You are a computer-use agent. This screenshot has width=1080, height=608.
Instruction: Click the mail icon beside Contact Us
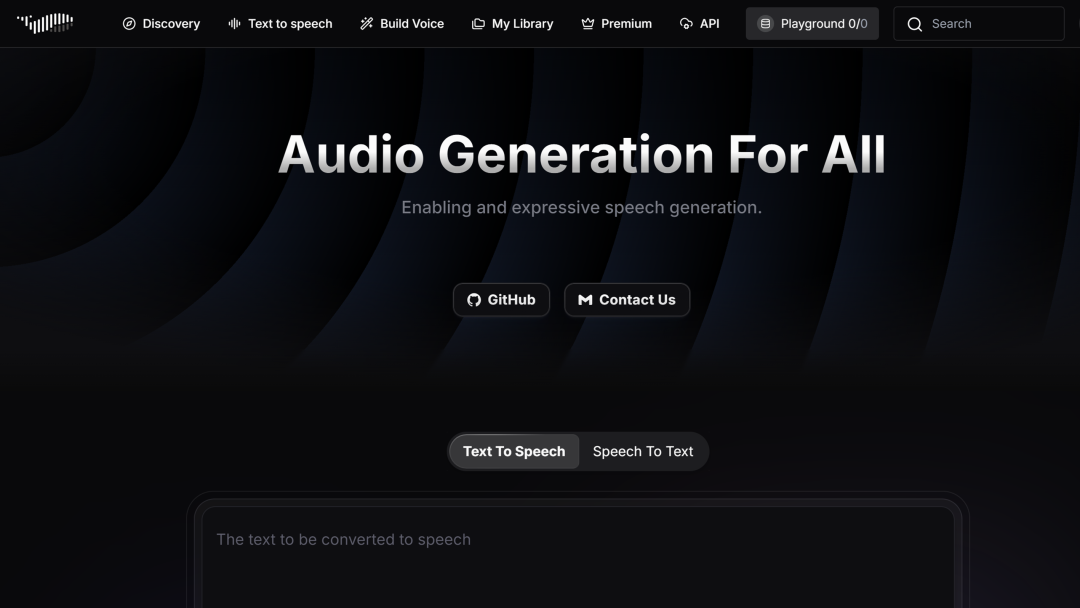[585, 300]
